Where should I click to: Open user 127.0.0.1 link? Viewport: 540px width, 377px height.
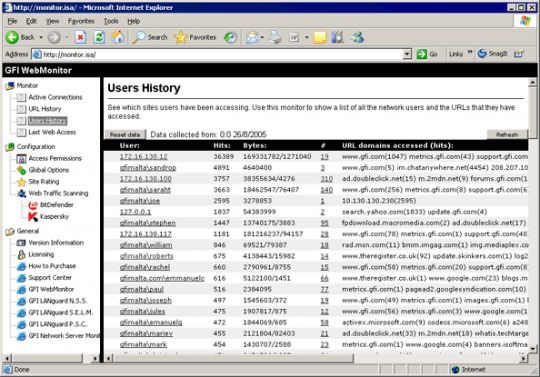click(135, 212)
